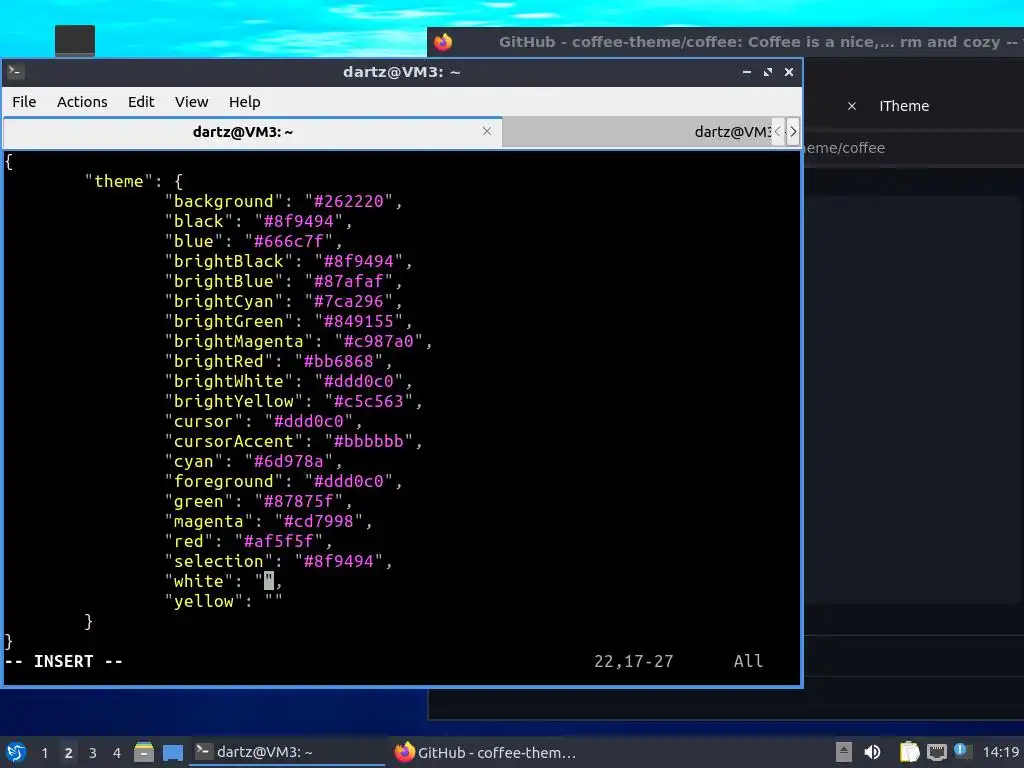Switch to workspace 2
This screenshot has width=1024, height=768.
pos(69,753)
